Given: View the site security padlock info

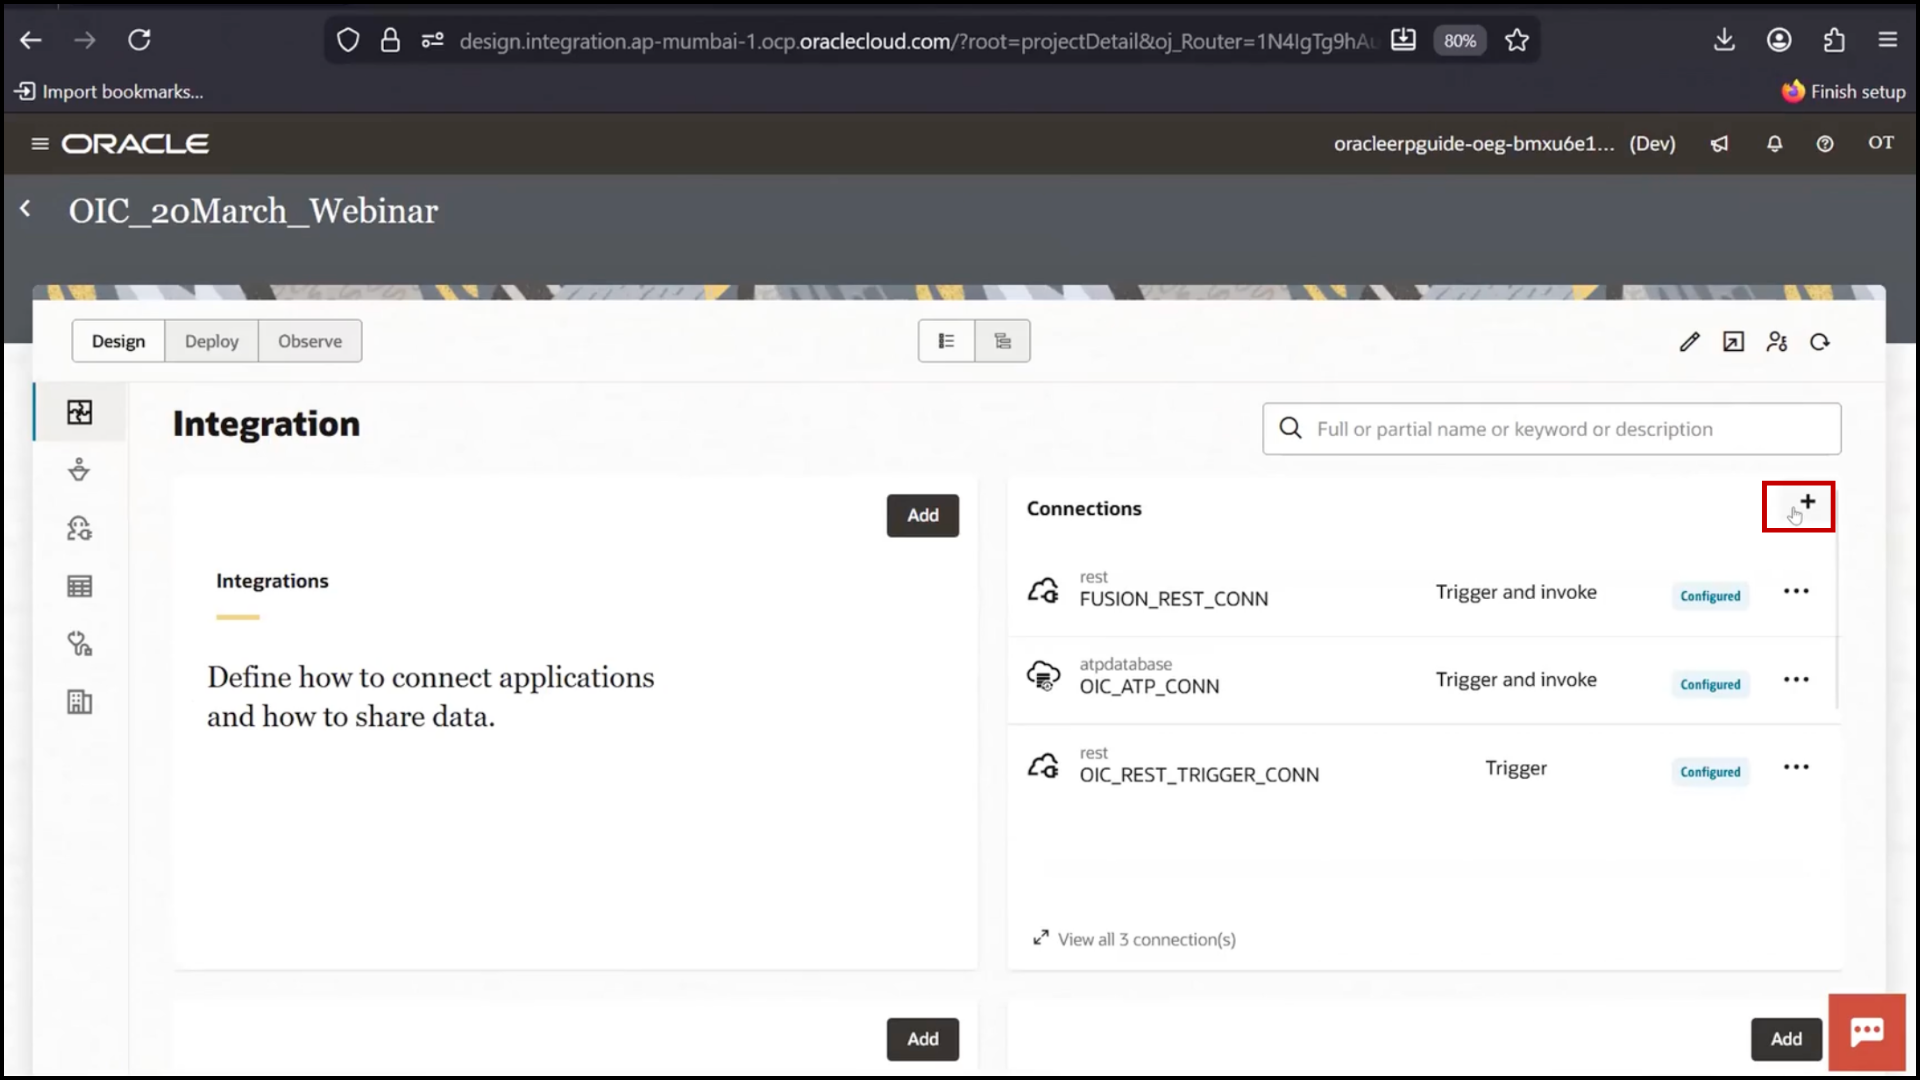Looking at the screenshot, I should point(390,40).
